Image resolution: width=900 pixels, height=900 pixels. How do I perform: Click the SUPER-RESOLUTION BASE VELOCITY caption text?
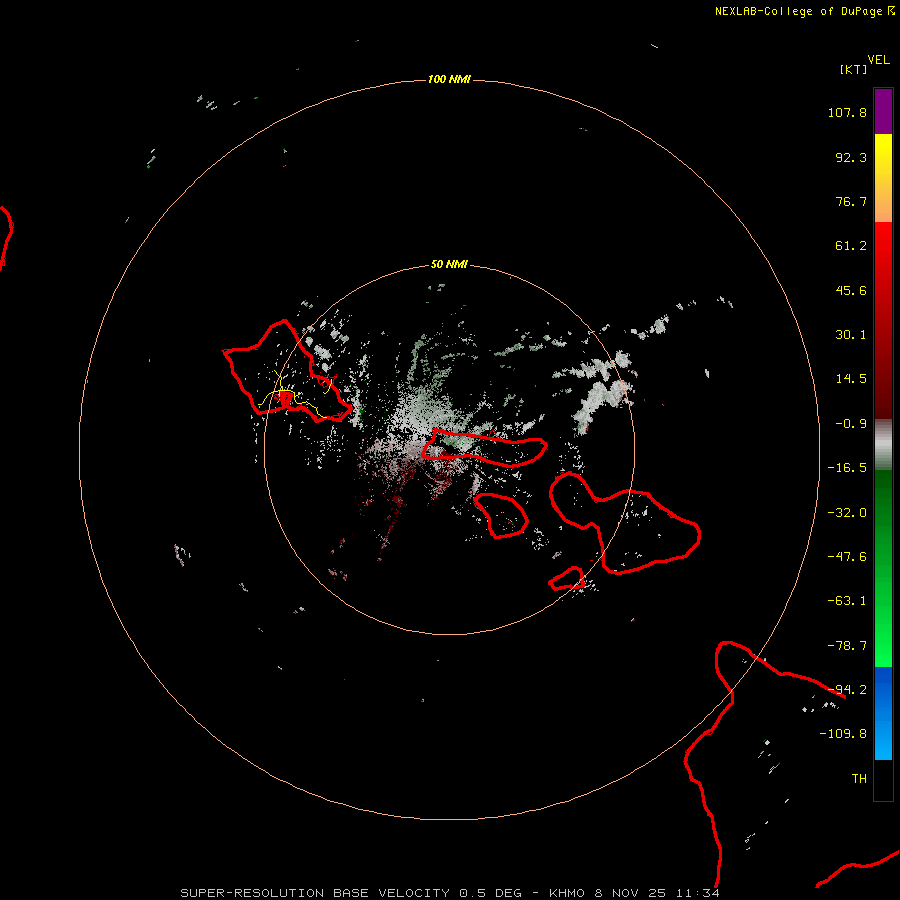(315, 893)
